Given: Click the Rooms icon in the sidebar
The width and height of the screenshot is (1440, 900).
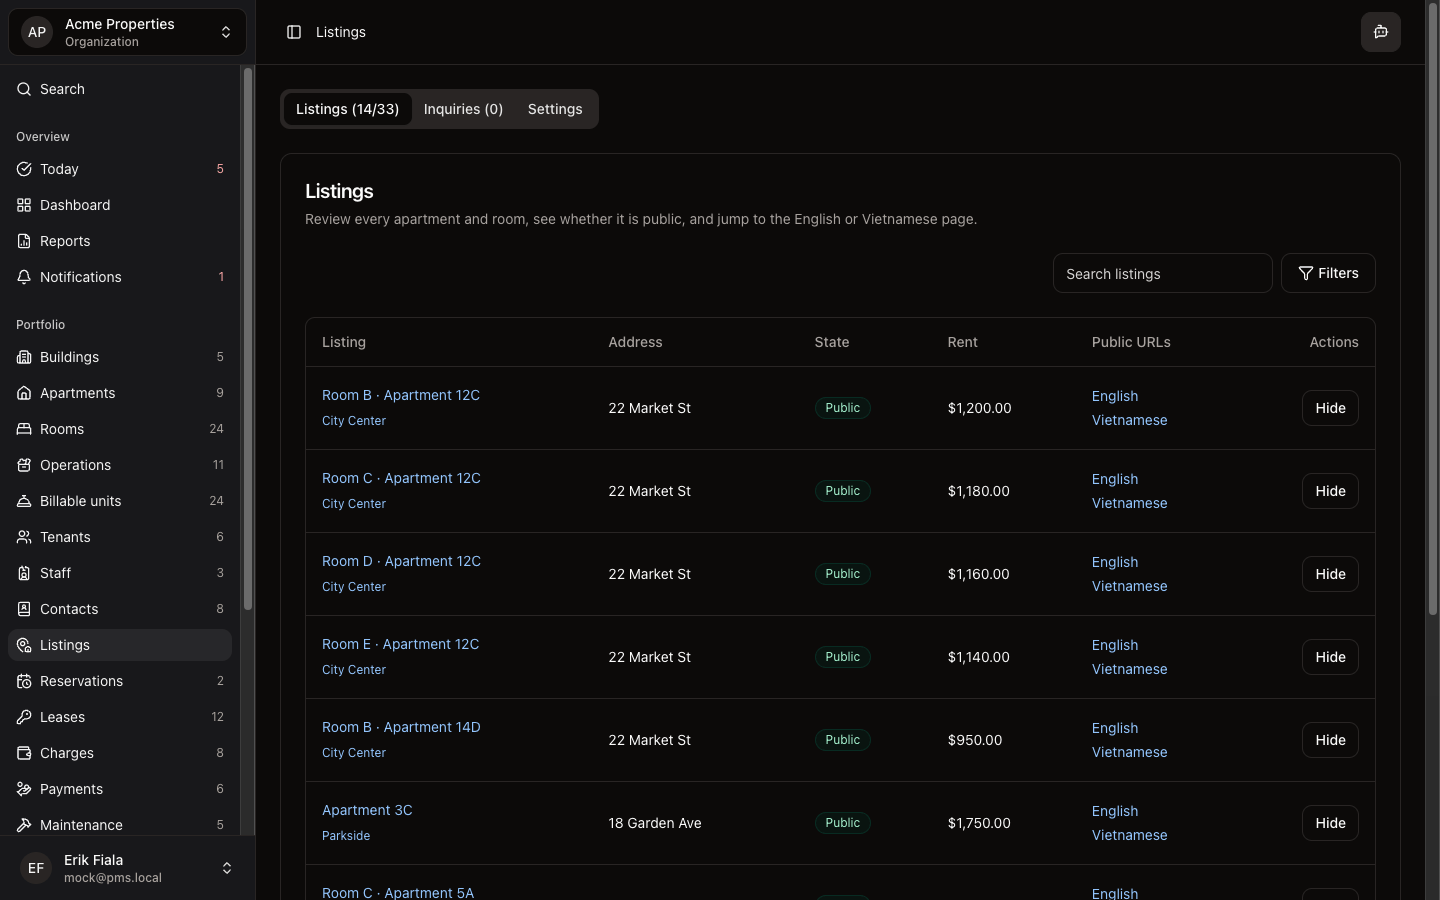Looking at the screenshot, I should [23, 429].
